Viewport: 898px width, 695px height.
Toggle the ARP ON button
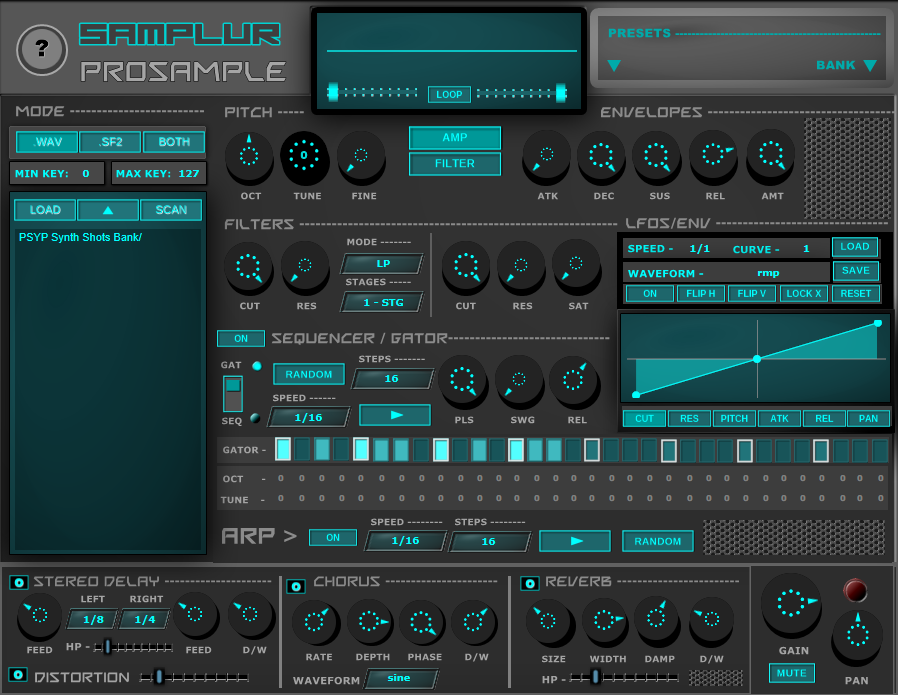pos(333,538)
